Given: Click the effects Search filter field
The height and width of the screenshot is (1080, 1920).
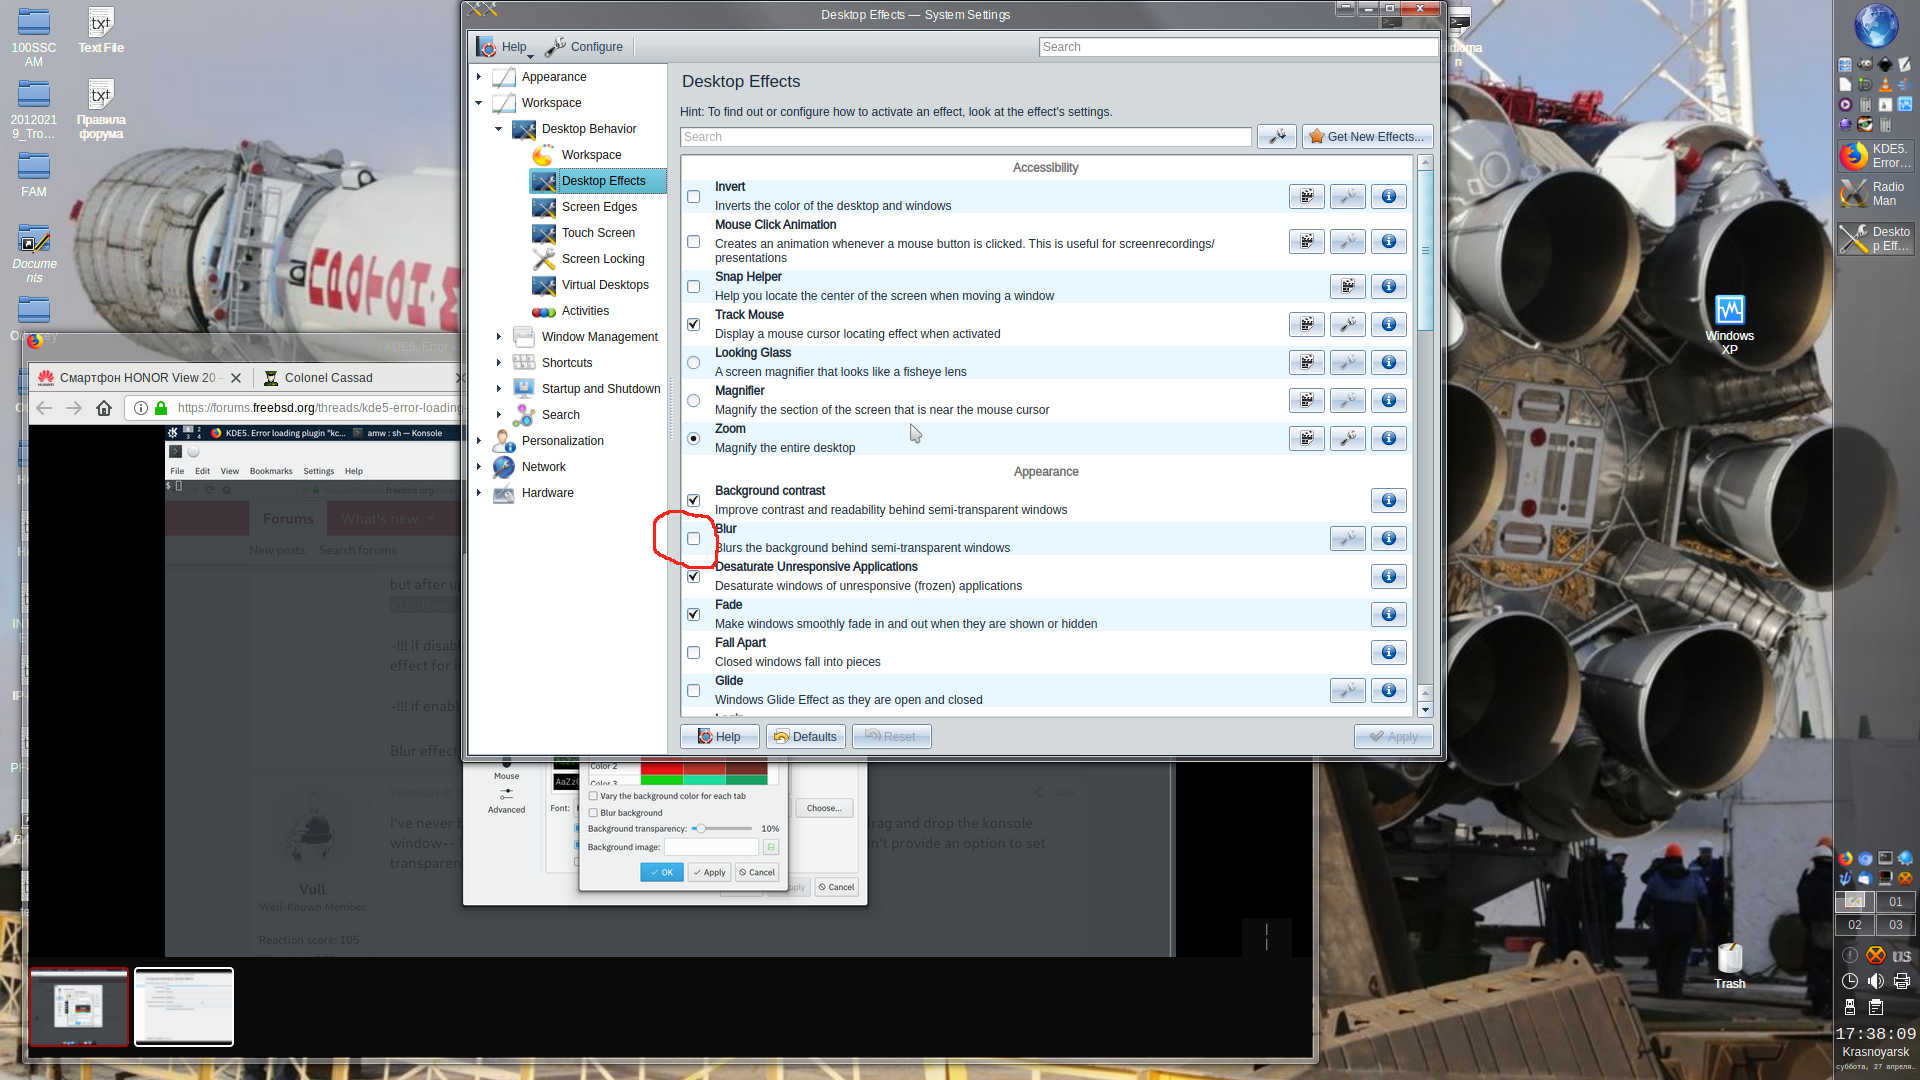Looking at the screenshot, I should [x=965, y=137].
